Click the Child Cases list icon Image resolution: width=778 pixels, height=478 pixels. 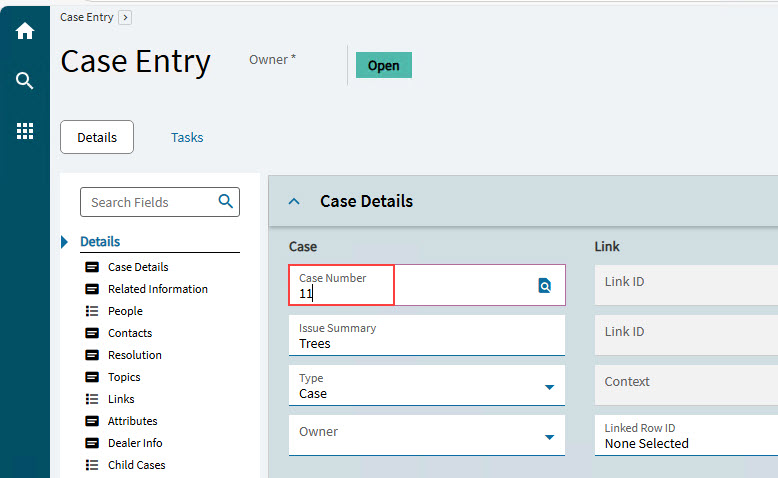click(x=92, y=465)
